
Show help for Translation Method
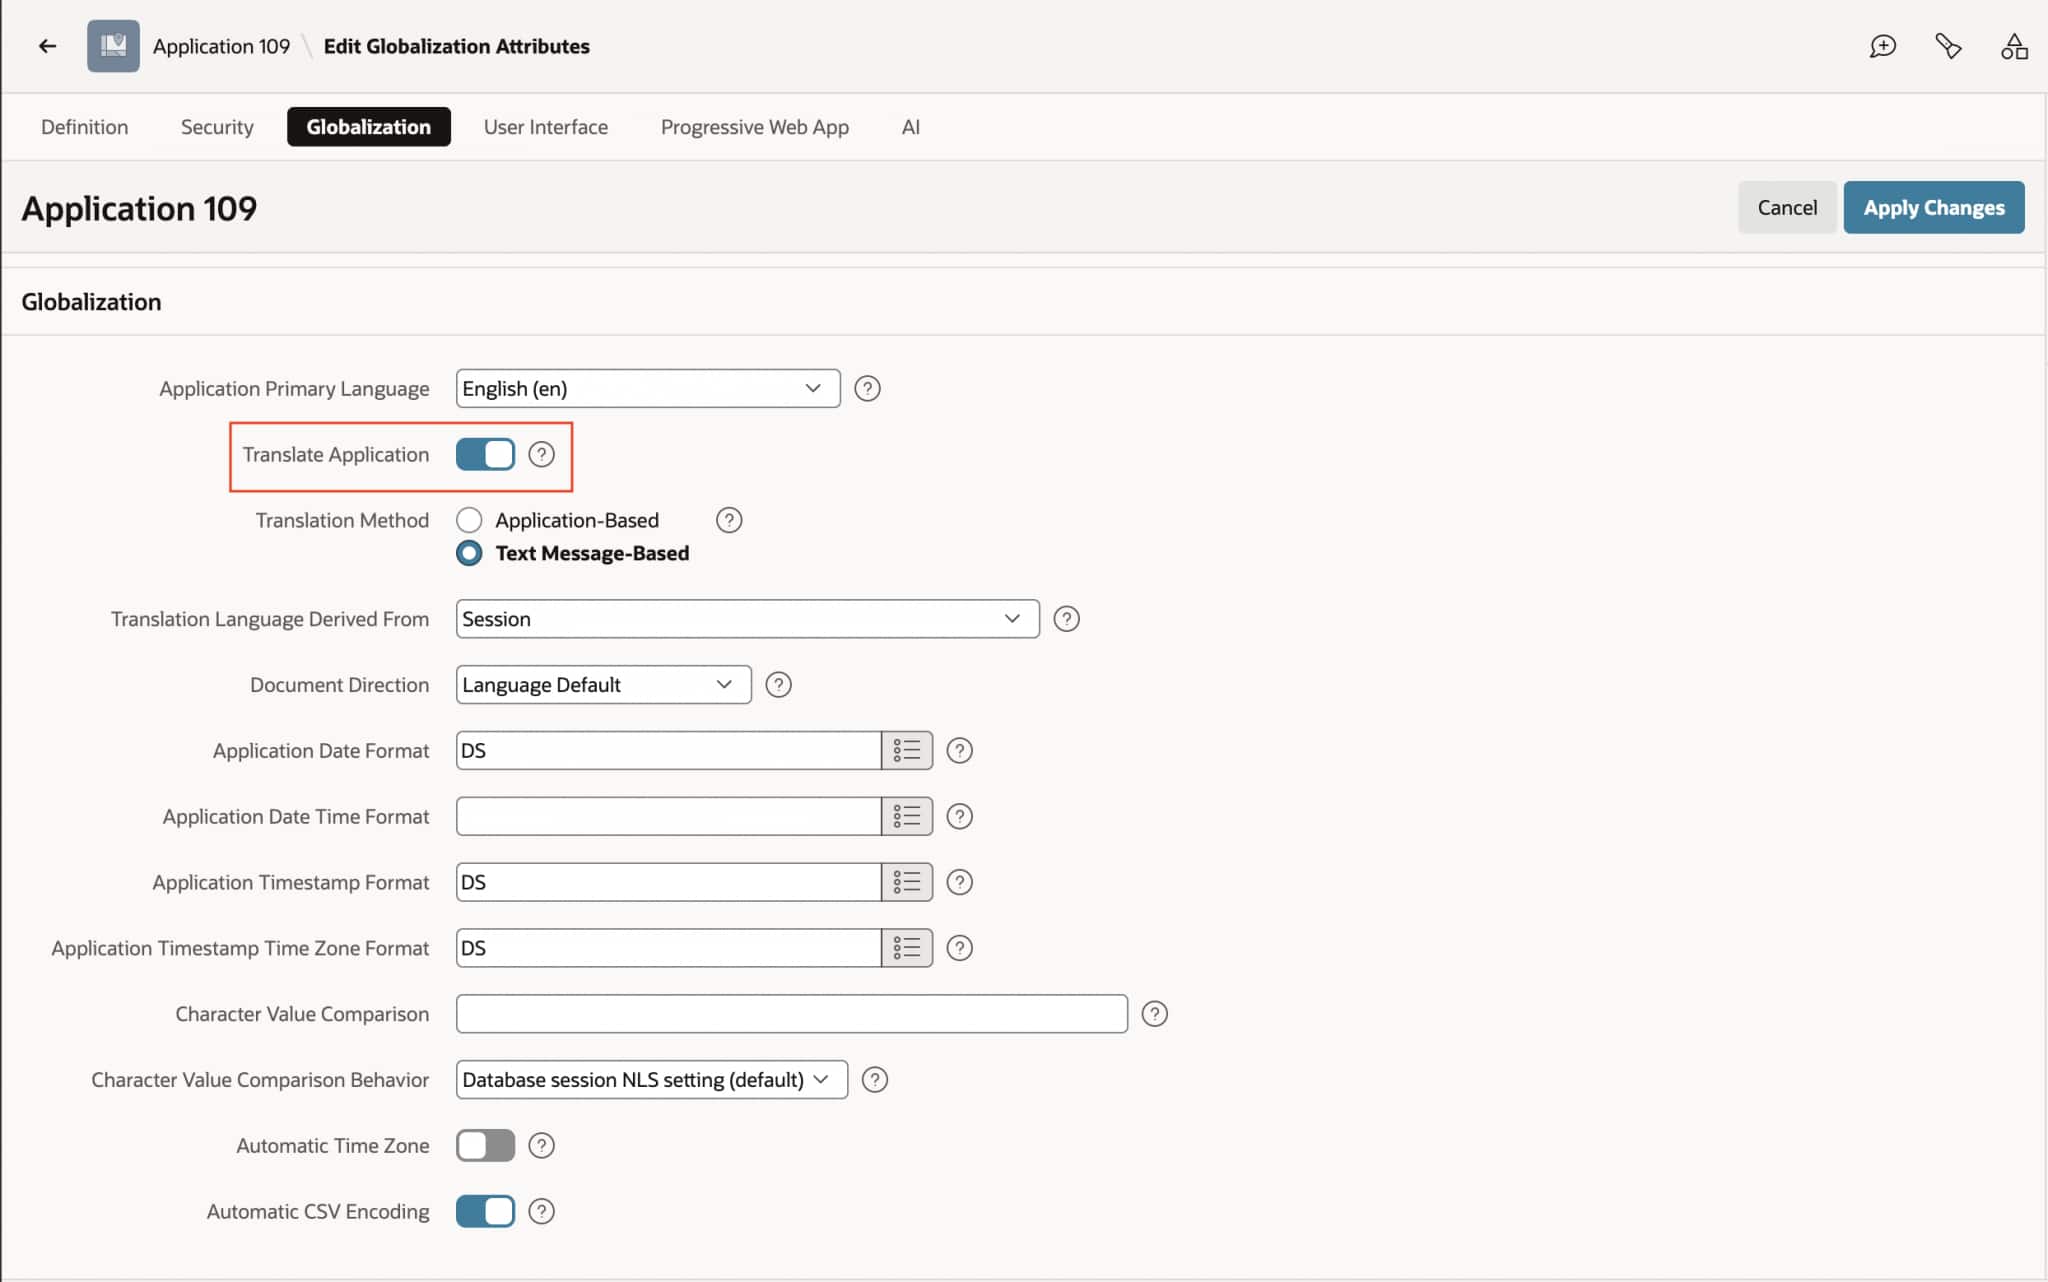[x=729, y=520]
